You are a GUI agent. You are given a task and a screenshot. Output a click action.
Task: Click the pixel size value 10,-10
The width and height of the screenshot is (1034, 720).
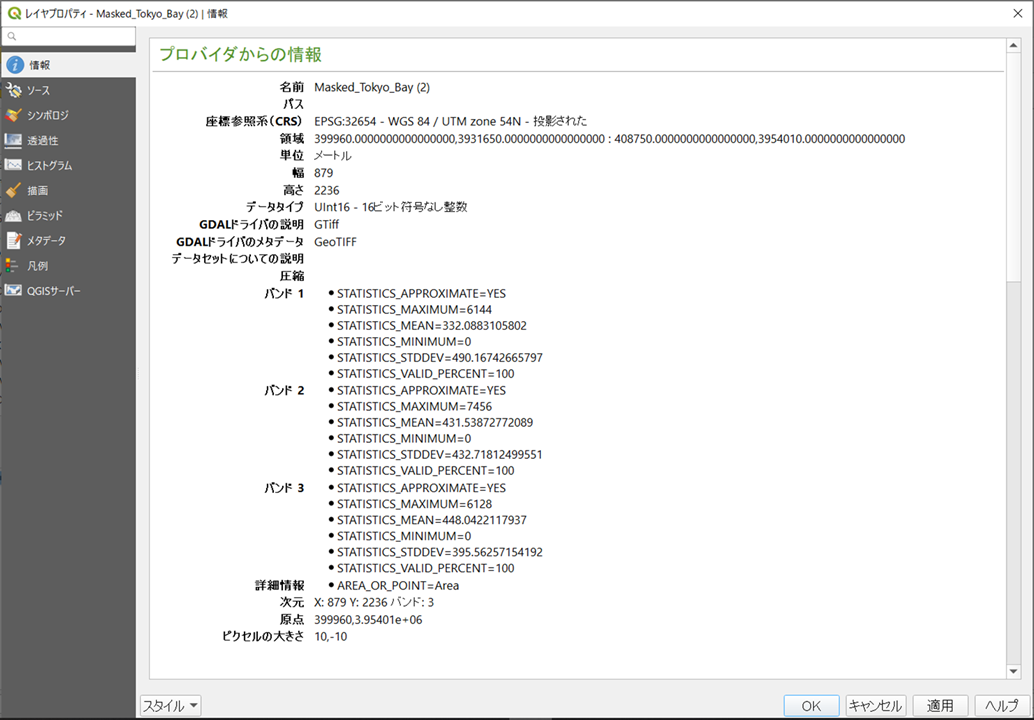point(330,636)
